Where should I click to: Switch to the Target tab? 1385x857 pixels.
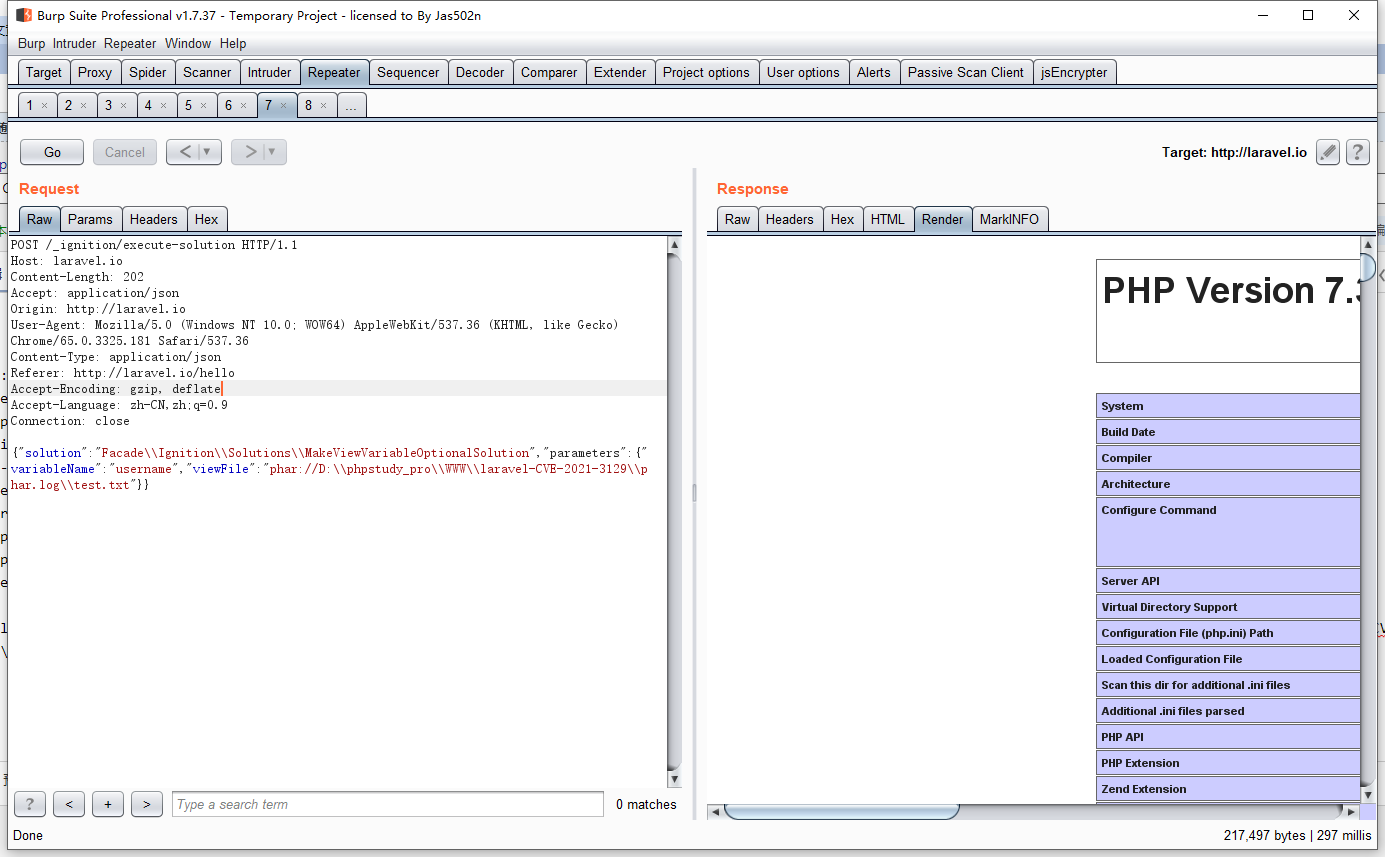[44, 72]
